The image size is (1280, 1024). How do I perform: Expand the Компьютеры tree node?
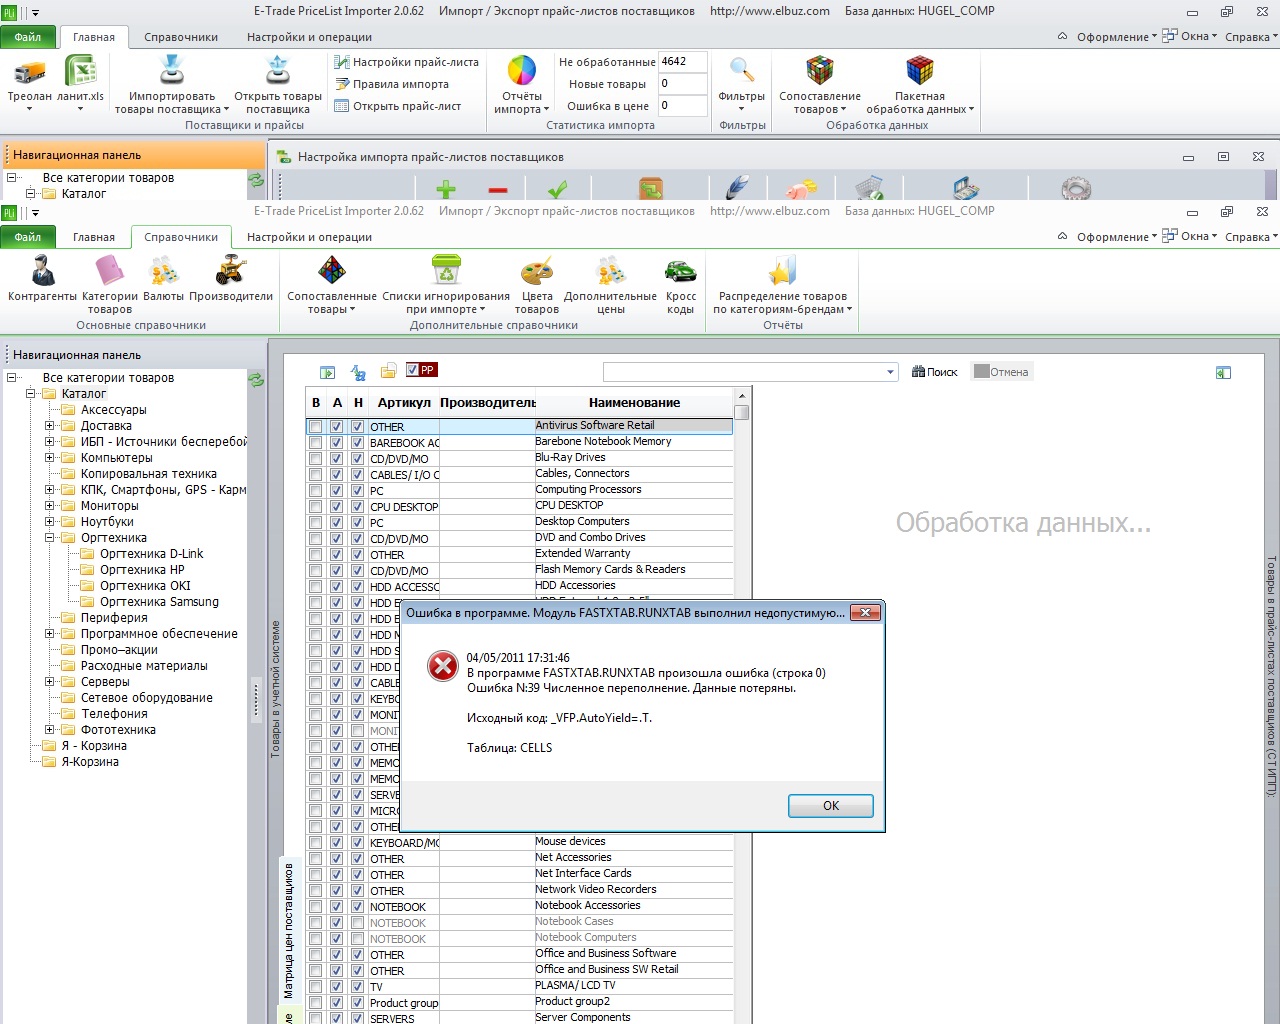[x=49, y=458]
